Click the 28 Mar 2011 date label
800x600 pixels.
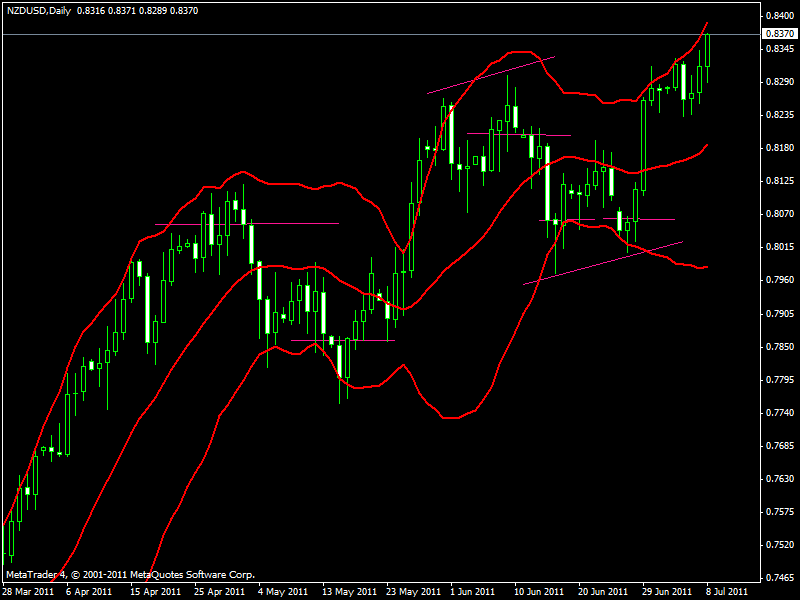(28, 592)
